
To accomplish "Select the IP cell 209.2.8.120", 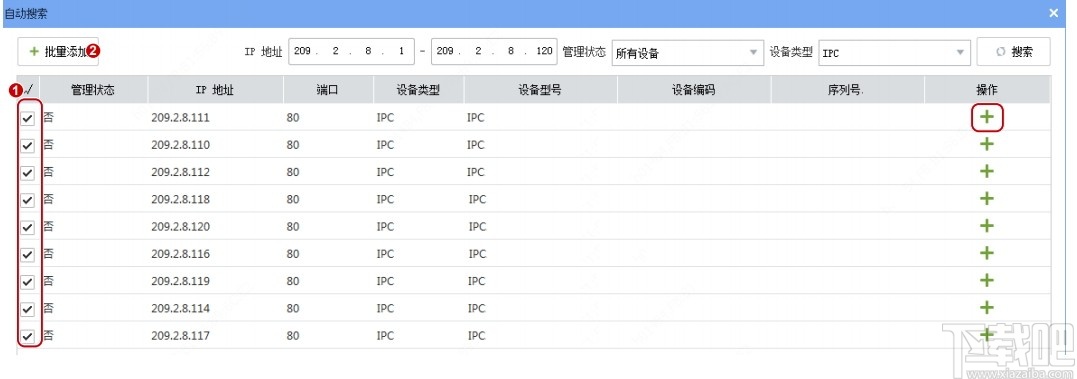I will [x=180, y=227].
